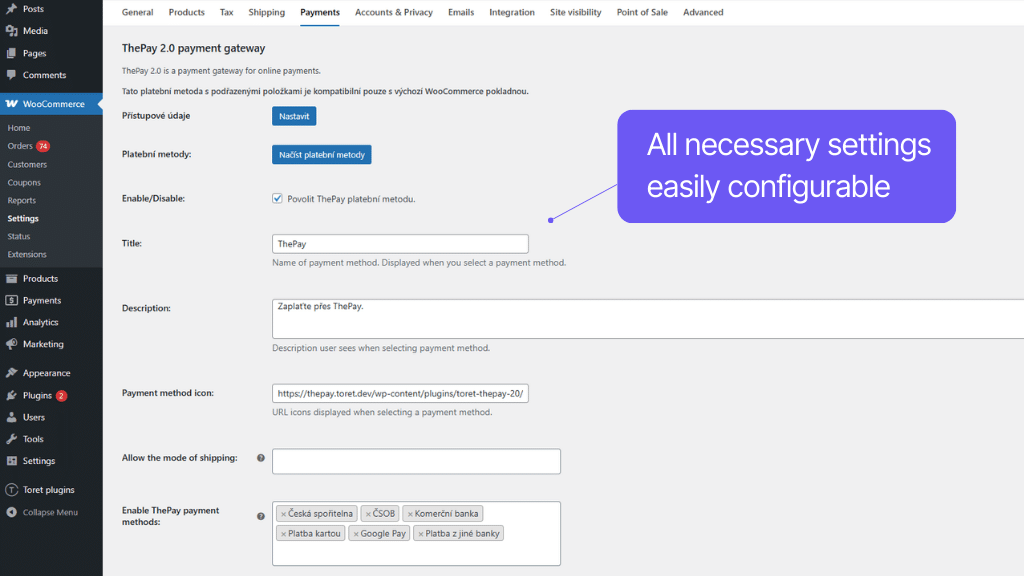
Task: Switch to the Point of Sale tab
Action: click(642, 12)
